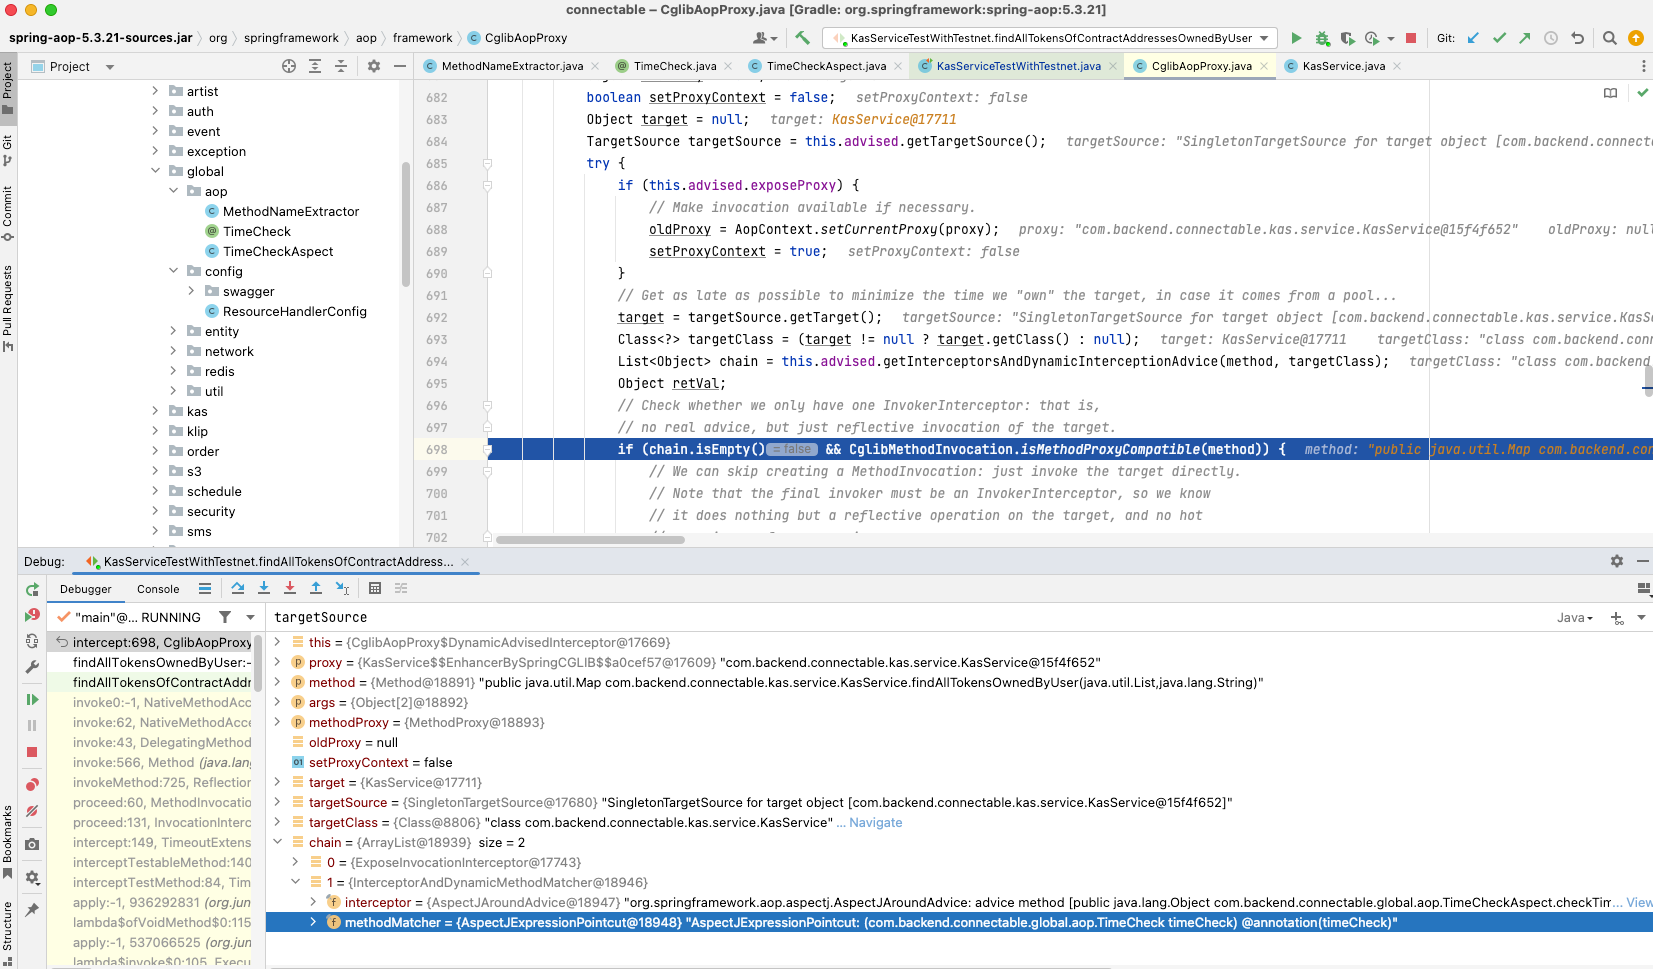Click the Git Commit checkmark icon
1653x969 pixels.
tap(1499, 38)
